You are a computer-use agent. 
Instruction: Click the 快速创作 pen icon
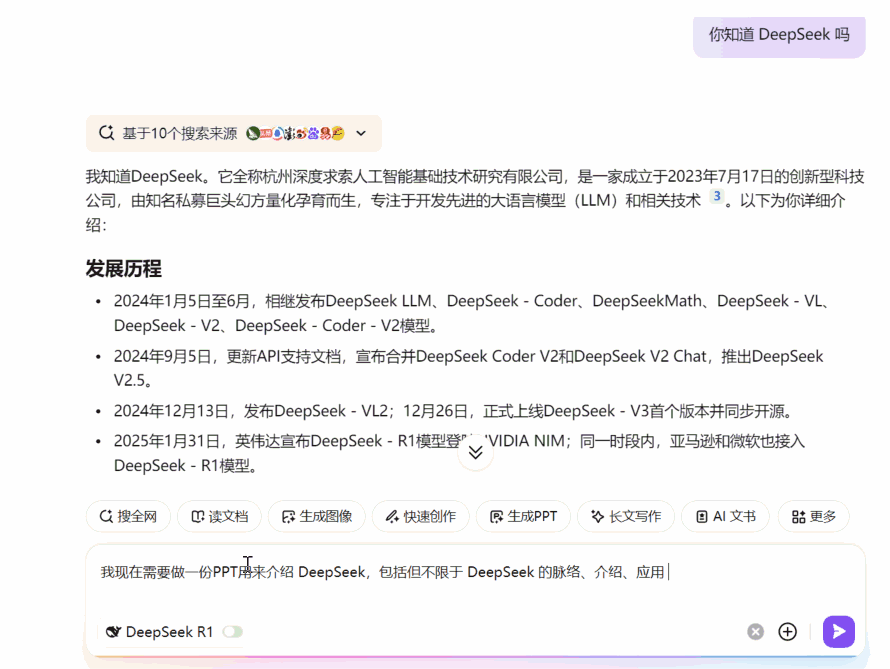click(392, 516)
